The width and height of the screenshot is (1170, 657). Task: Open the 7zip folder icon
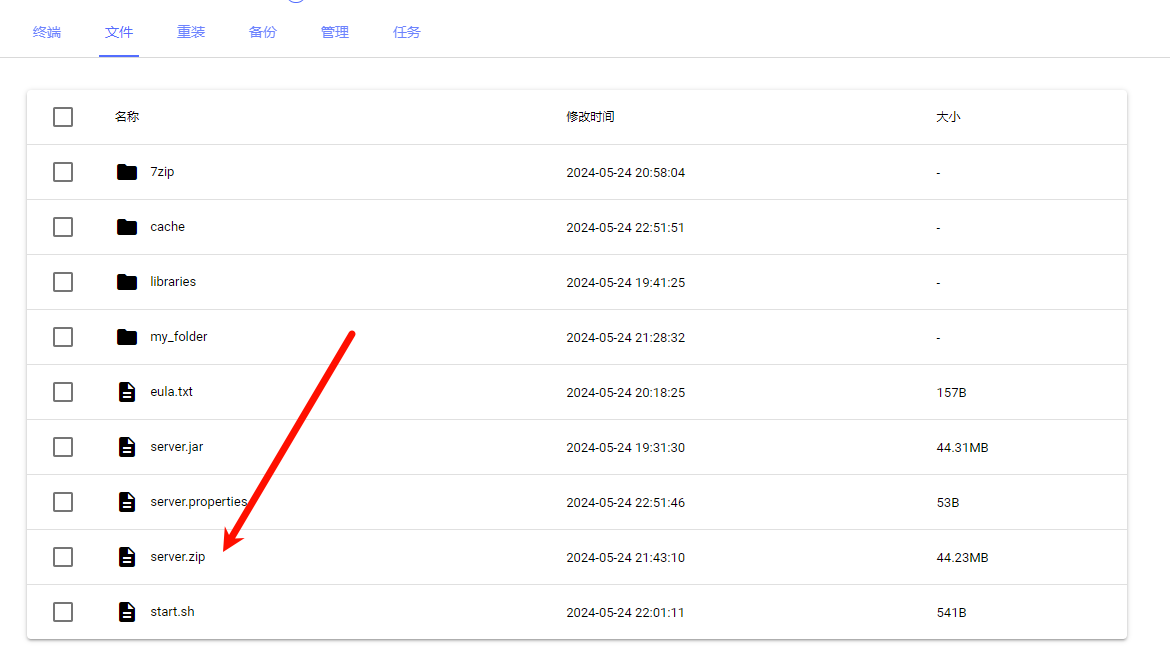tap(127, 172)
